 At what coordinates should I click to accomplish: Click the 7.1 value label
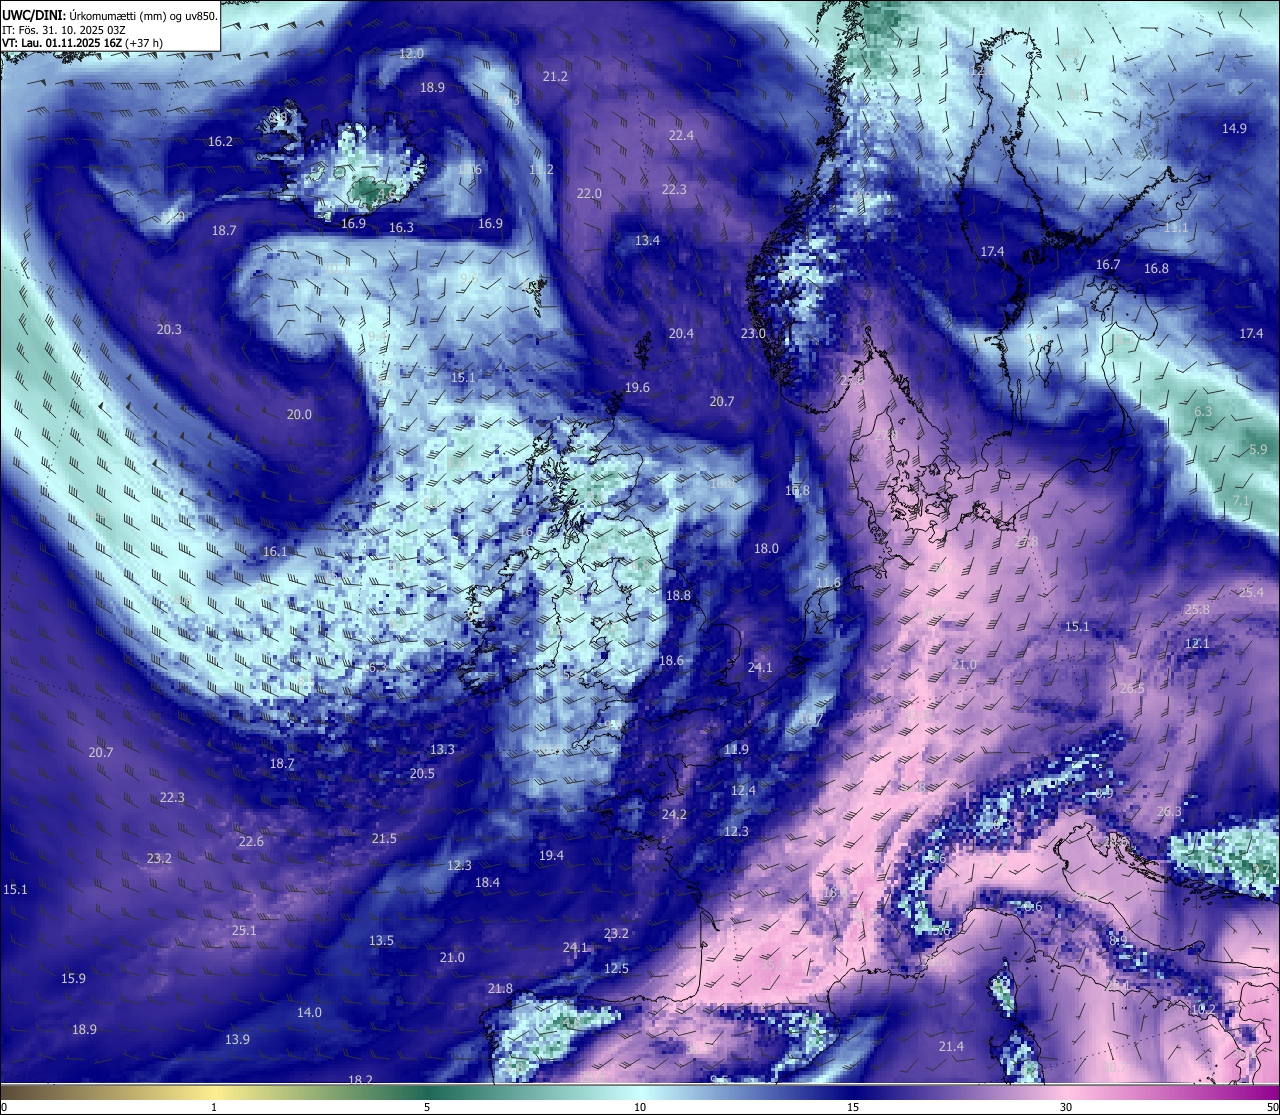pyautogui.click(x=1241, y=500)
